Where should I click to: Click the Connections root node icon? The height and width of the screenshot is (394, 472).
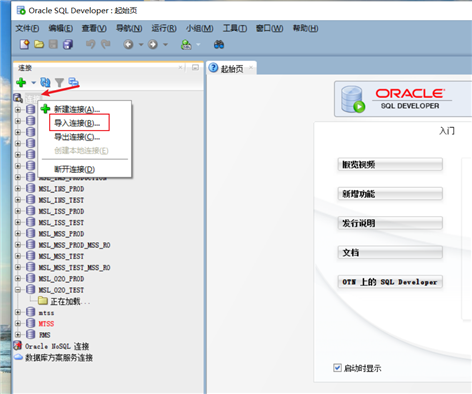18,98
